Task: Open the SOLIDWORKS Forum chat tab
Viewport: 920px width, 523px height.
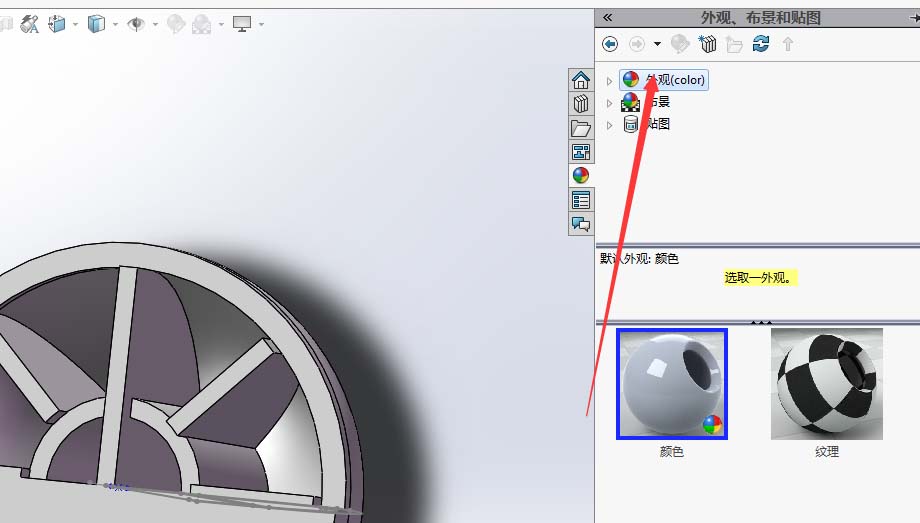Action: [x=581, y=224]
